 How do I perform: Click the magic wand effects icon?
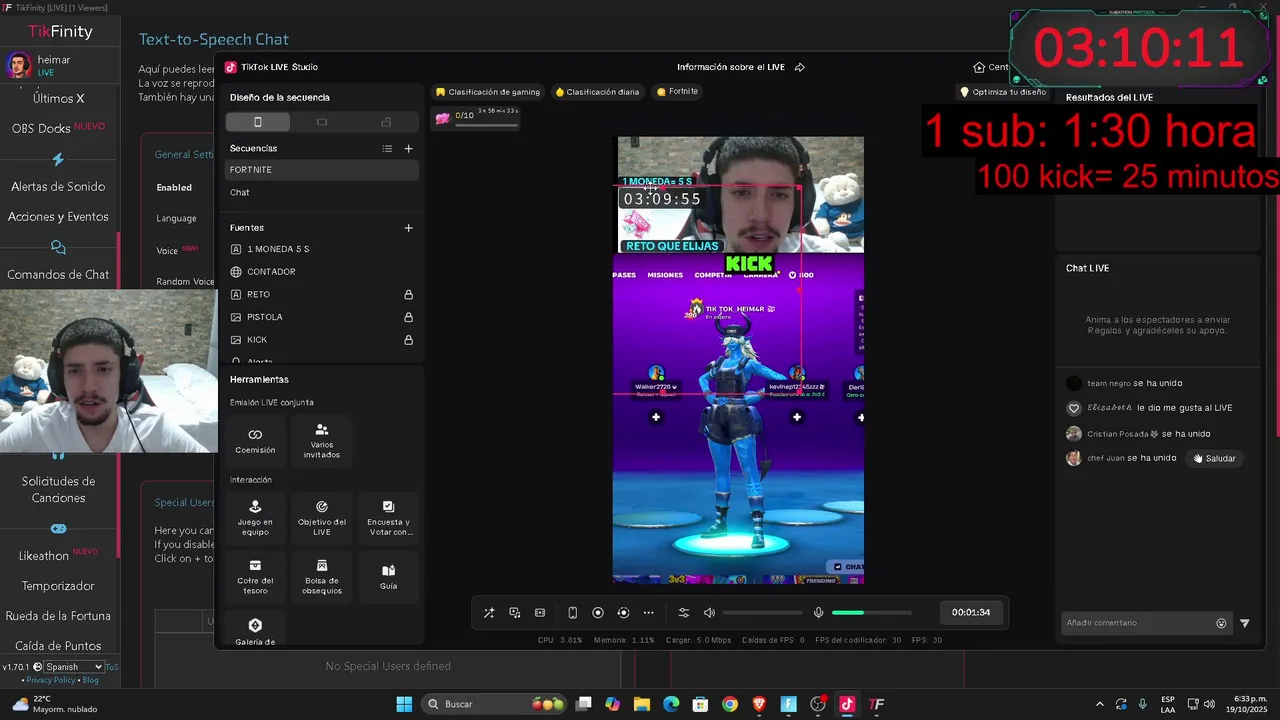point(489,613)
